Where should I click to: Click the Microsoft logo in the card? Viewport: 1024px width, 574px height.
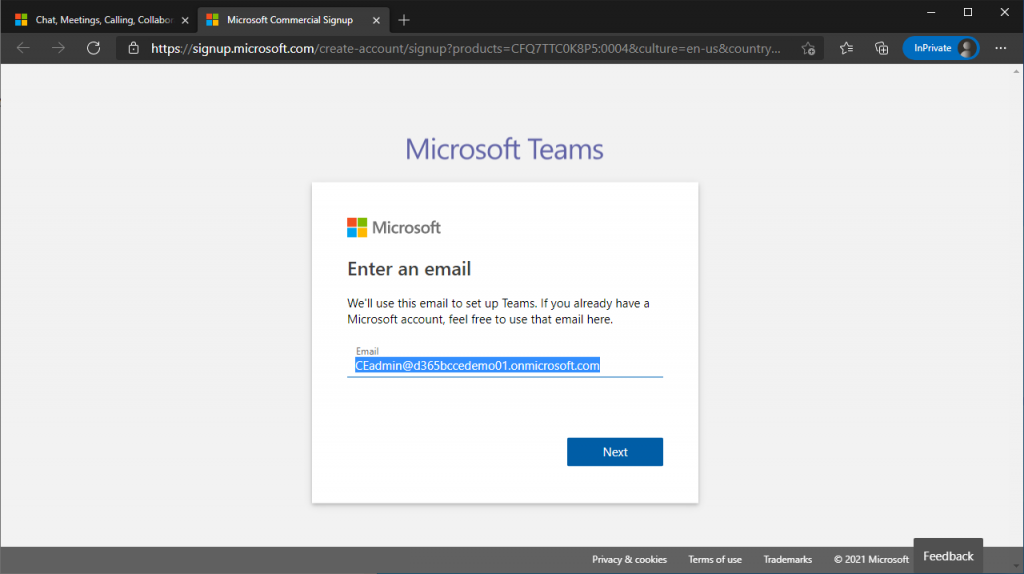pyautogui.click(x=394, y=227)
